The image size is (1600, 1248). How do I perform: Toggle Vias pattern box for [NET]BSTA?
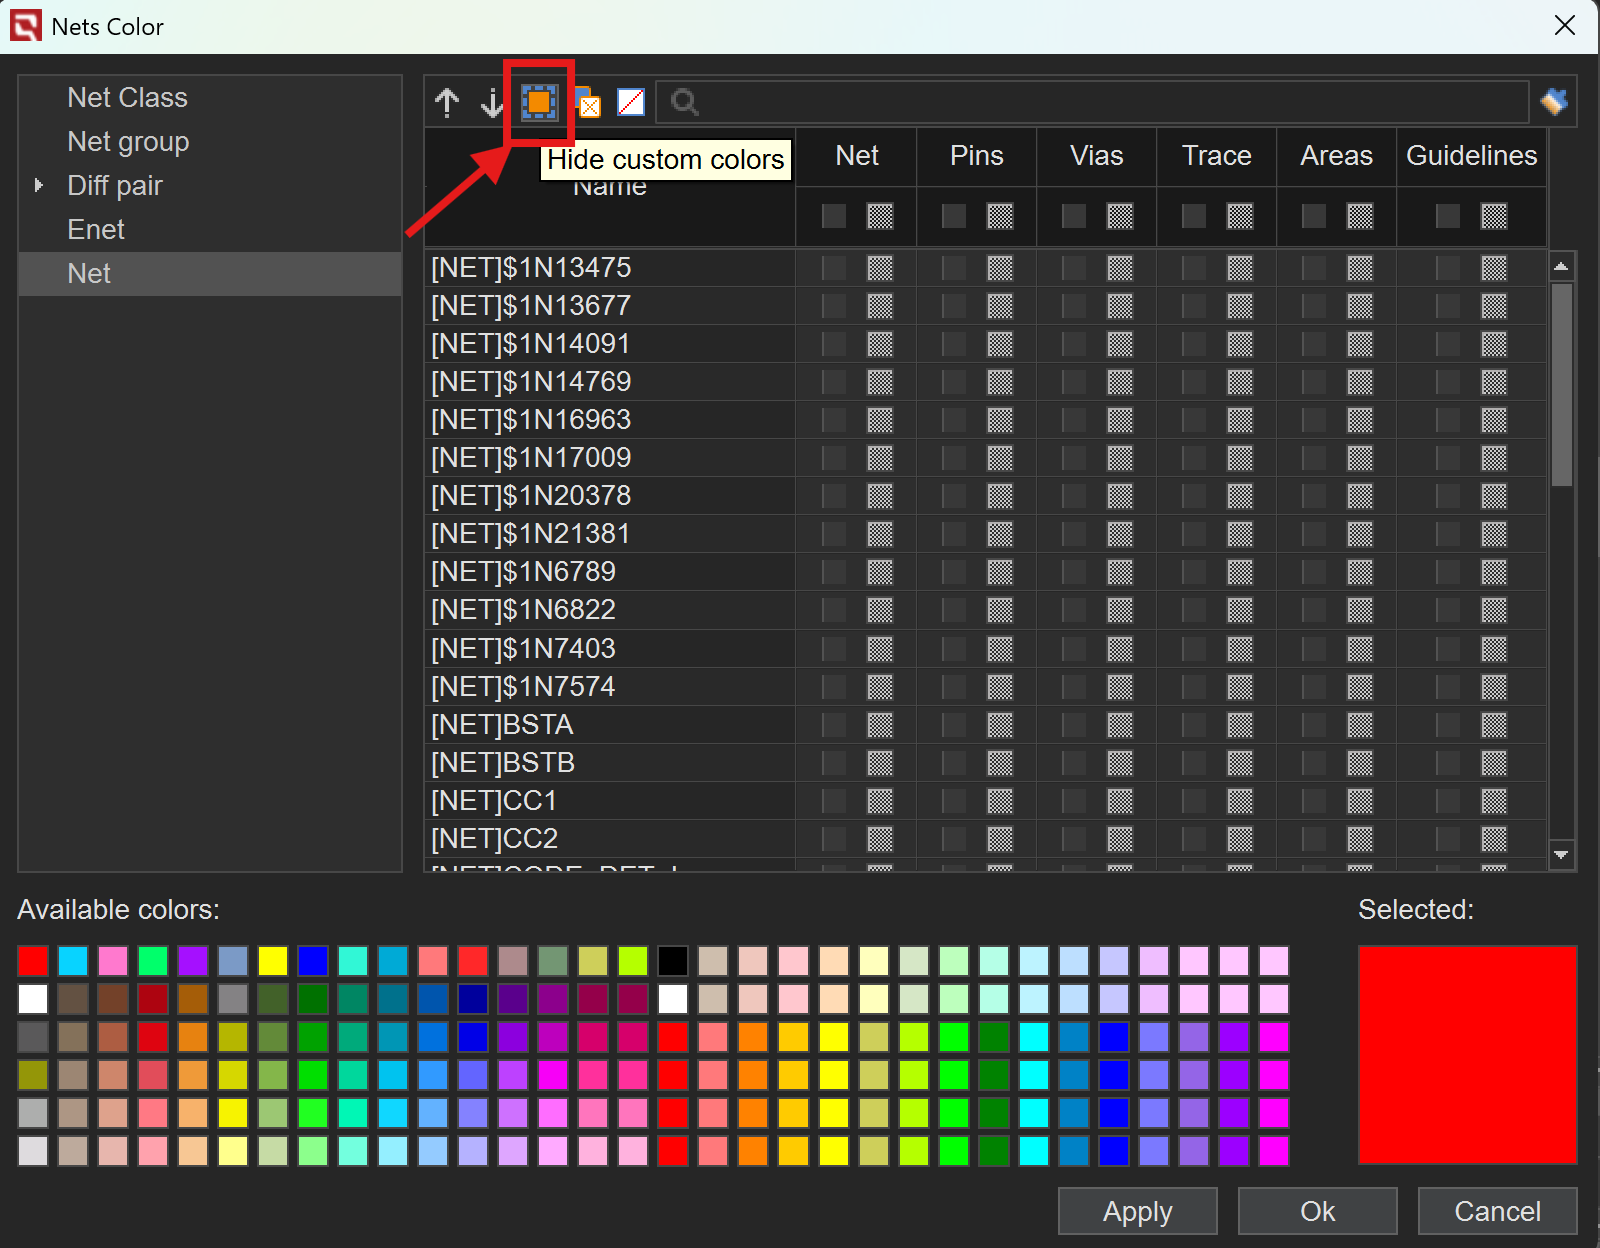(1120, 725)
